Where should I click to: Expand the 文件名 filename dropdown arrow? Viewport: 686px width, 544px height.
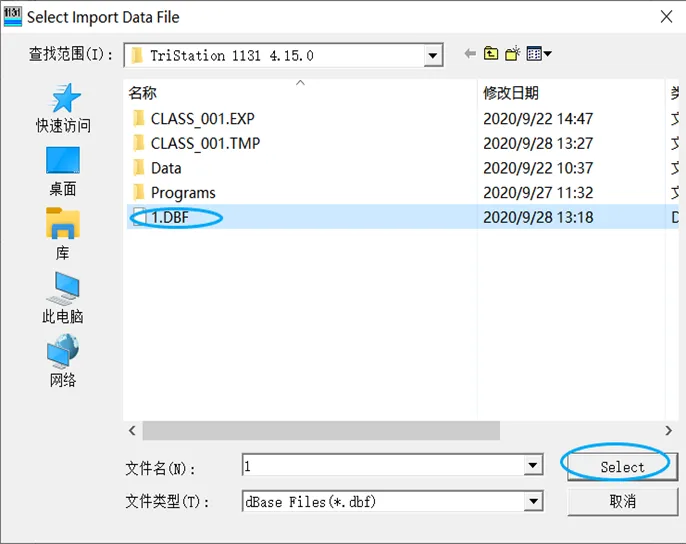point(533,465)
